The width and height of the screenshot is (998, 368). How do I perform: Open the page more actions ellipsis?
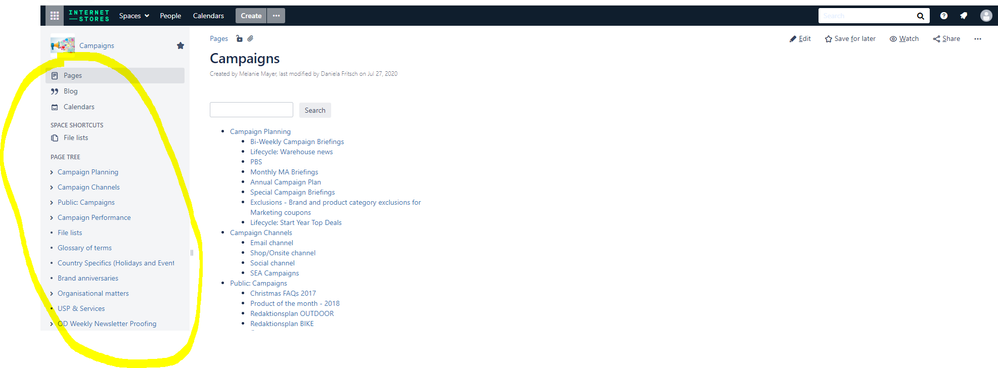click(x=978, y=39)
